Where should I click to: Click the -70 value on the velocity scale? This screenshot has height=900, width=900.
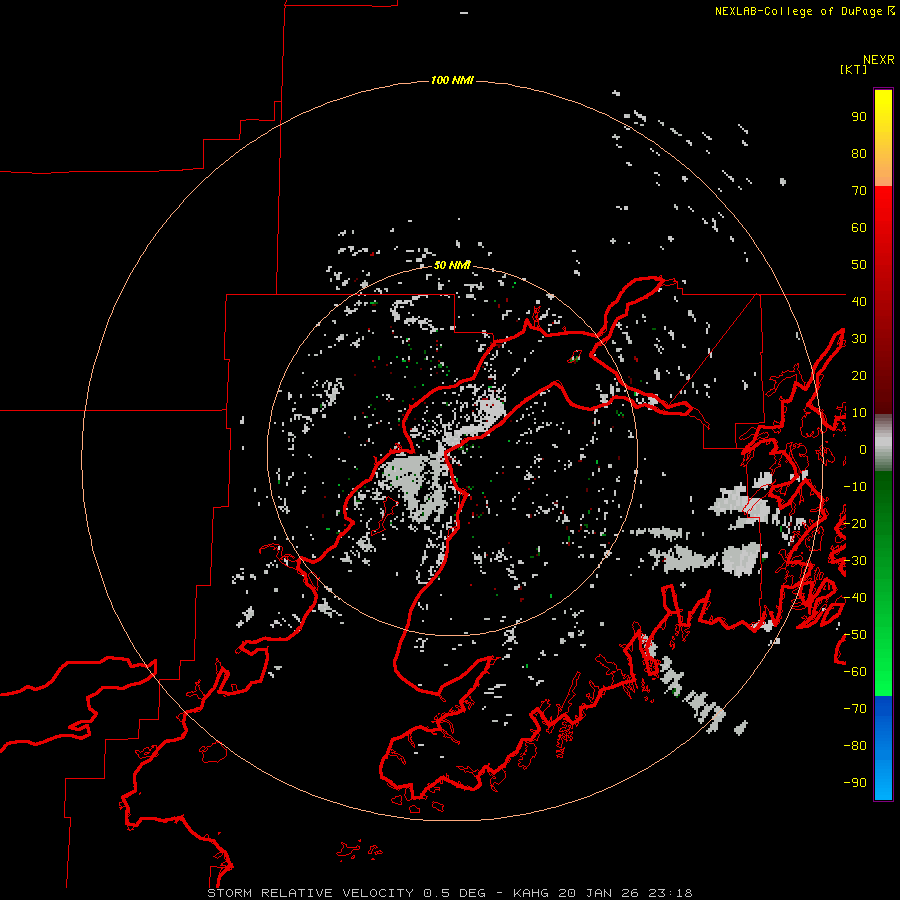pyautogui.click(x=855, y=709)
